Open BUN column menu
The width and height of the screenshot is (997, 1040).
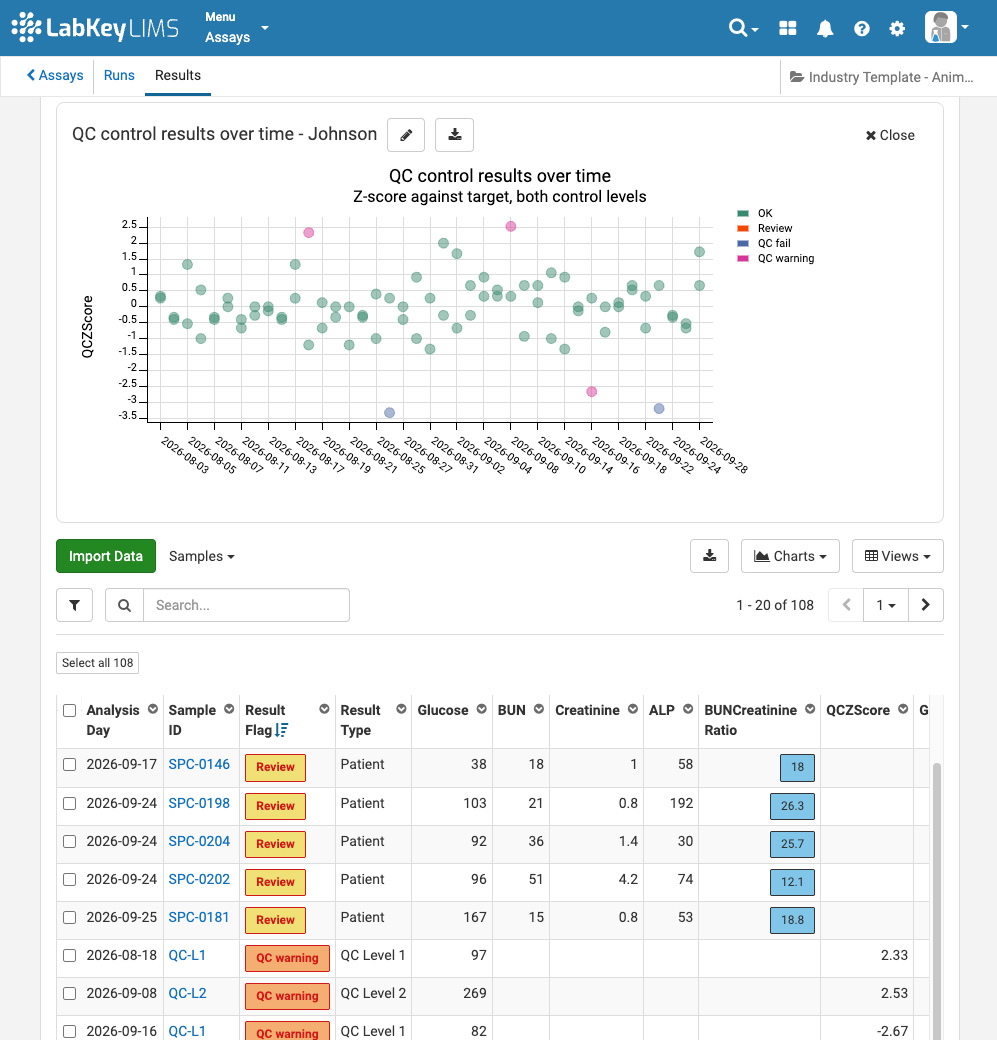539,709
